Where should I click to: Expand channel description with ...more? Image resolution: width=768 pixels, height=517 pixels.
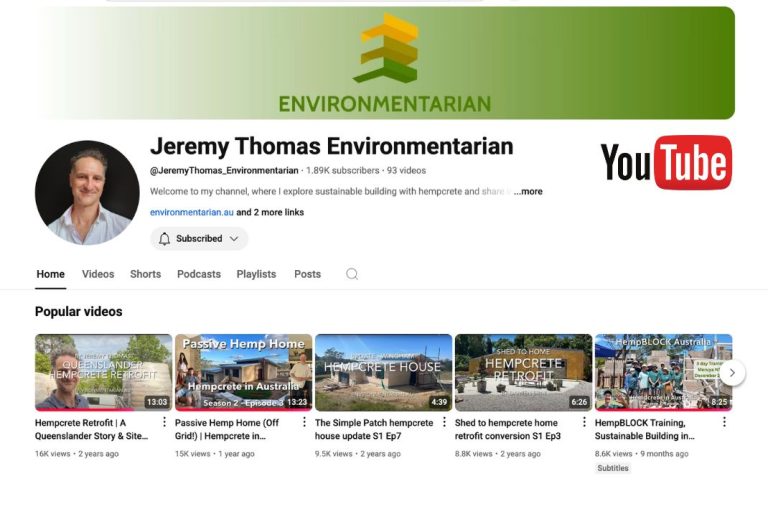tap(528, 191)
